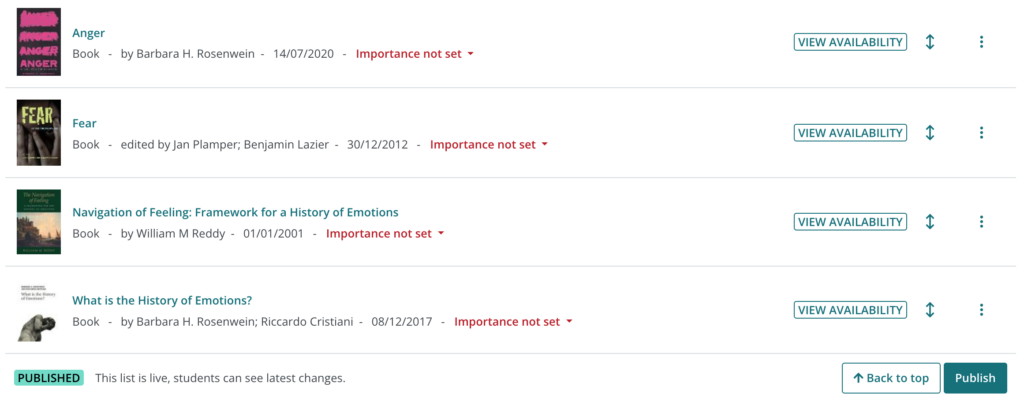Click the reorder icon for What is the History of Emotions?
This screenshot has width=1024, height=416.
(x=930, y=310)
